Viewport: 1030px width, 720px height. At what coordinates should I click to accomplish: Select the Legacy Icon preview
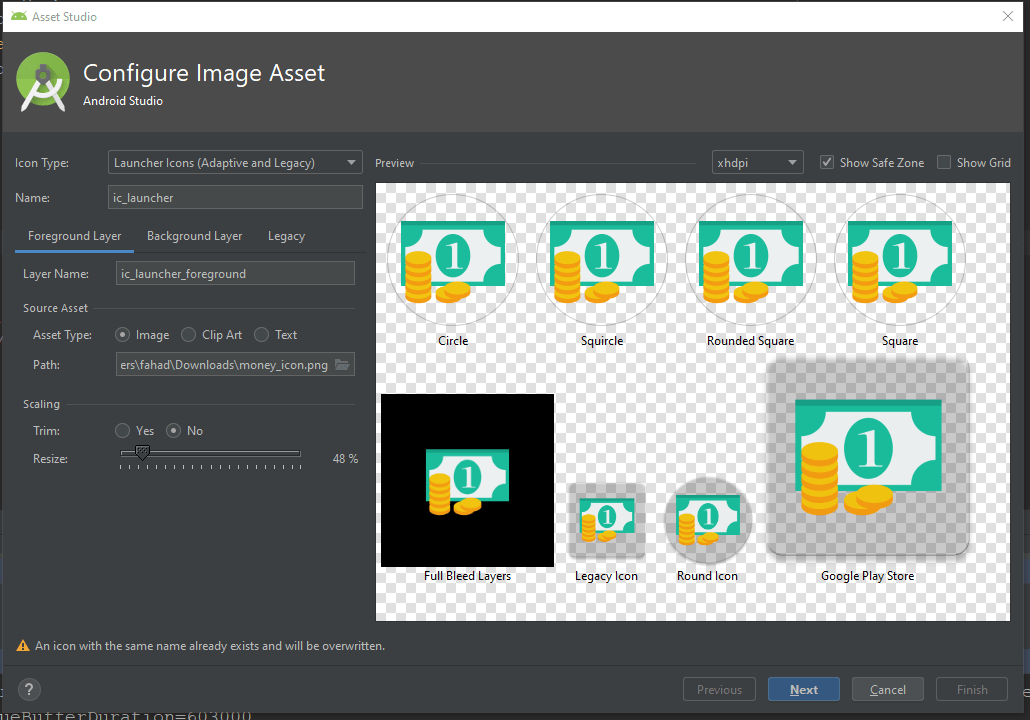click(606, 522)
